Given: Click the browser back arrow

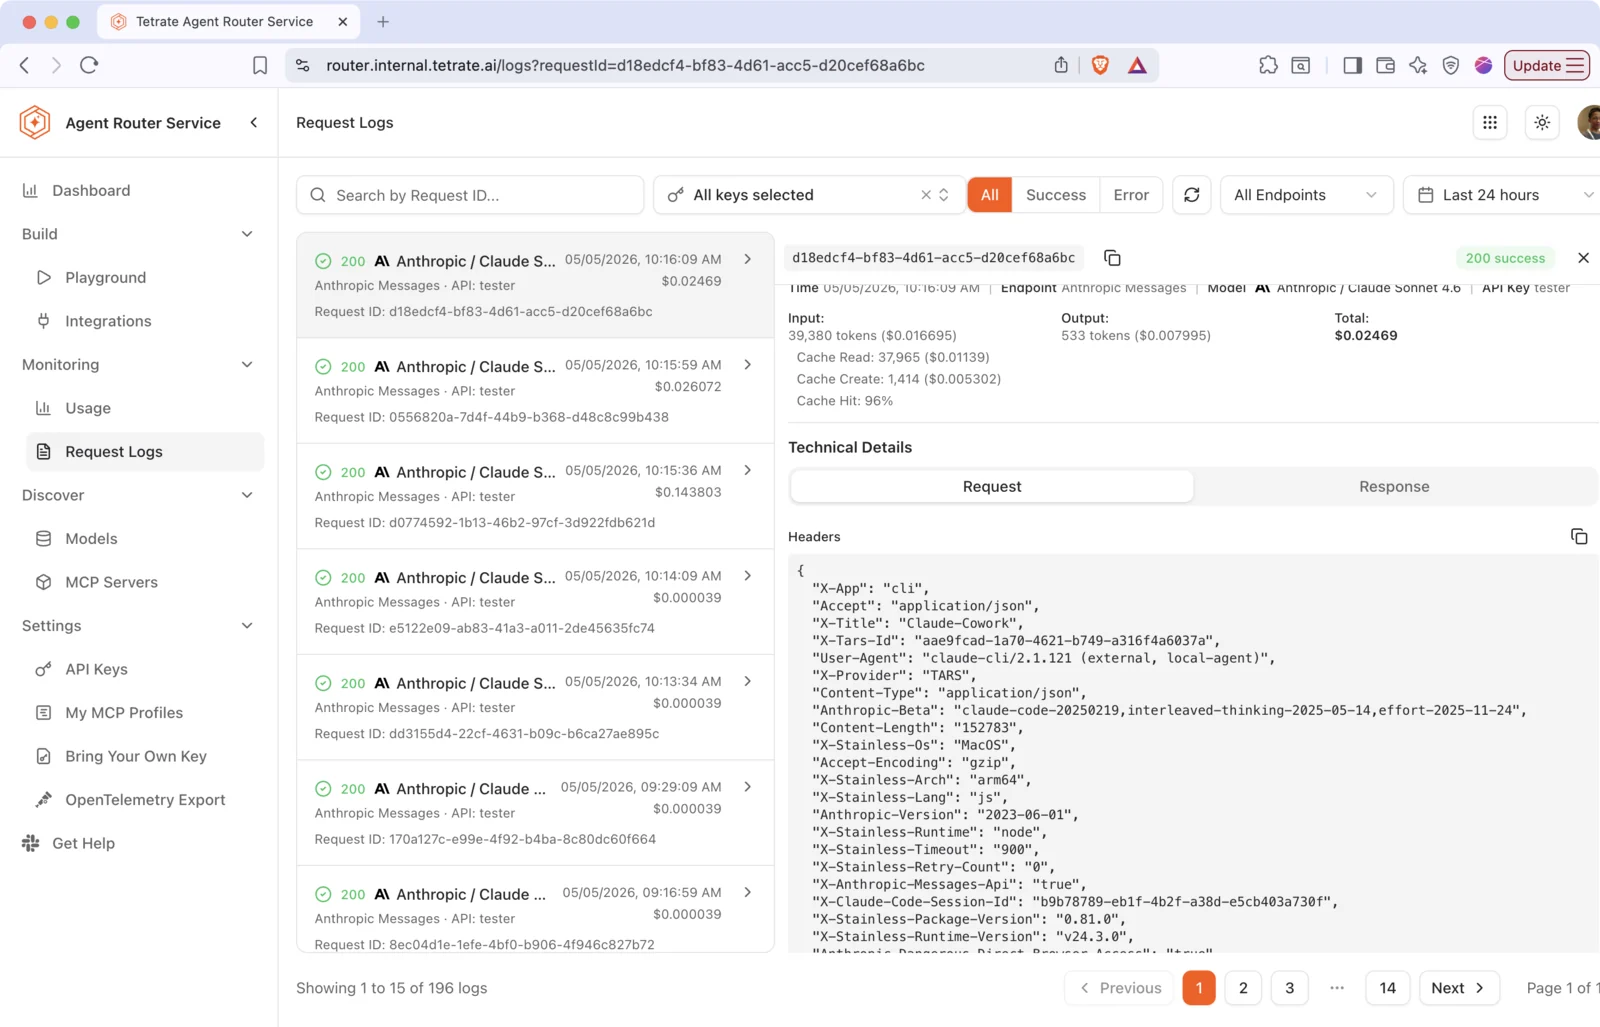Looking at the screenshot, I should [x=24, y=65].
